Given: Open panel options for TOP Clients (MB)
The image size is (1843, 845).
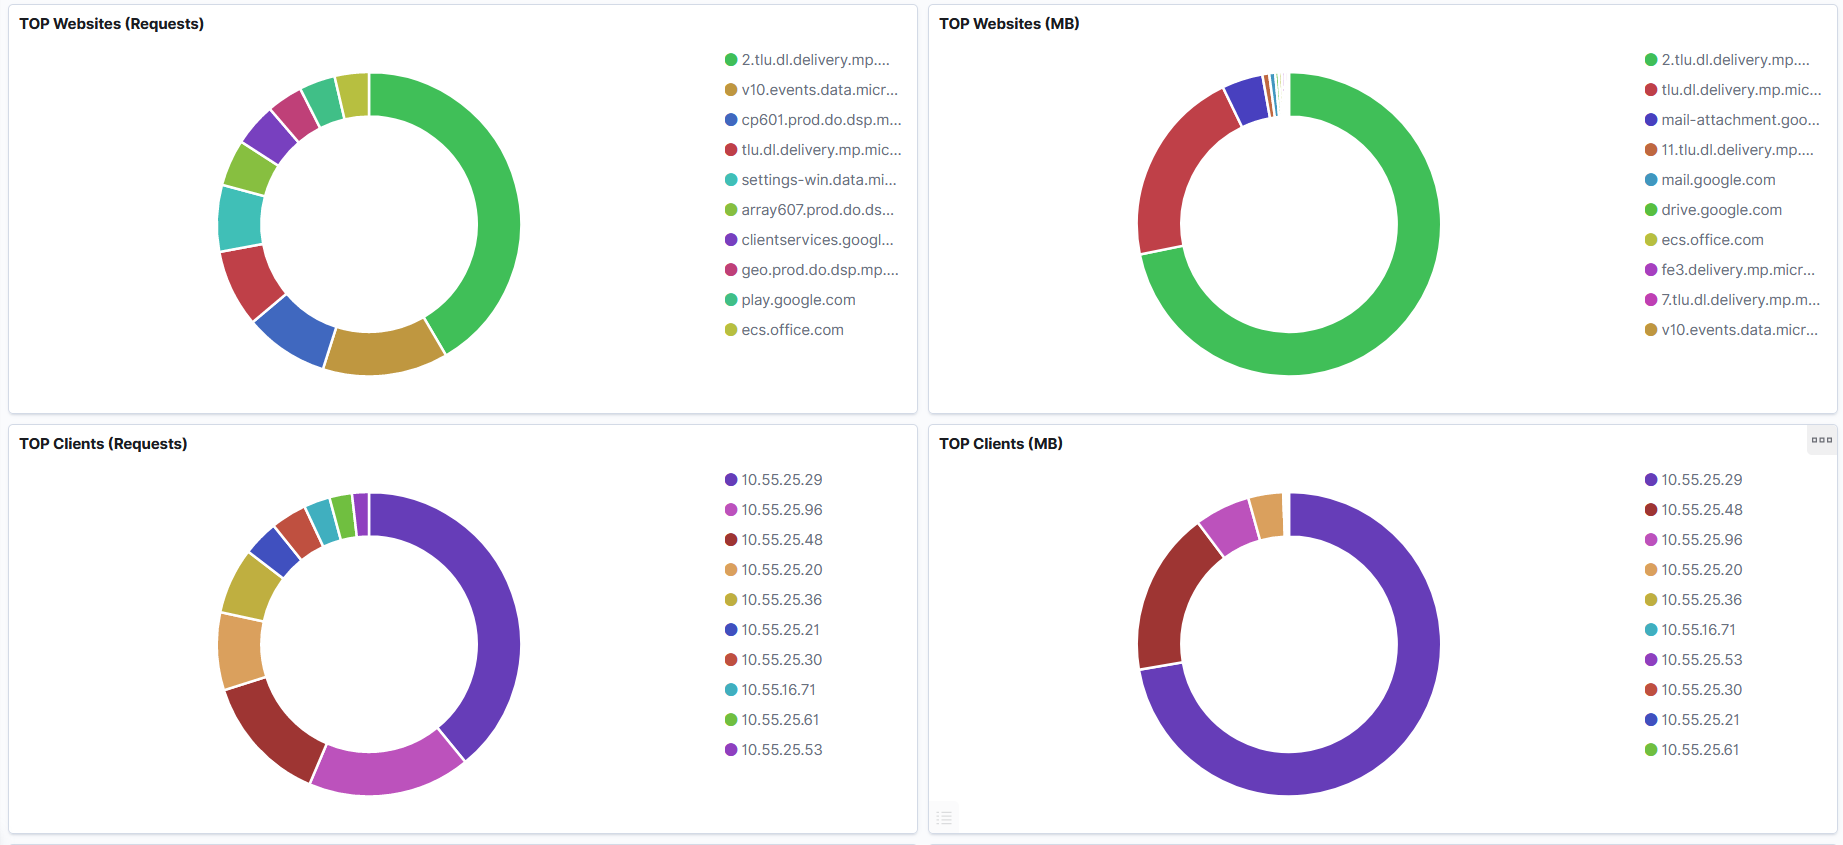Looking at the screenshot, I should [x=1821, y=440].
